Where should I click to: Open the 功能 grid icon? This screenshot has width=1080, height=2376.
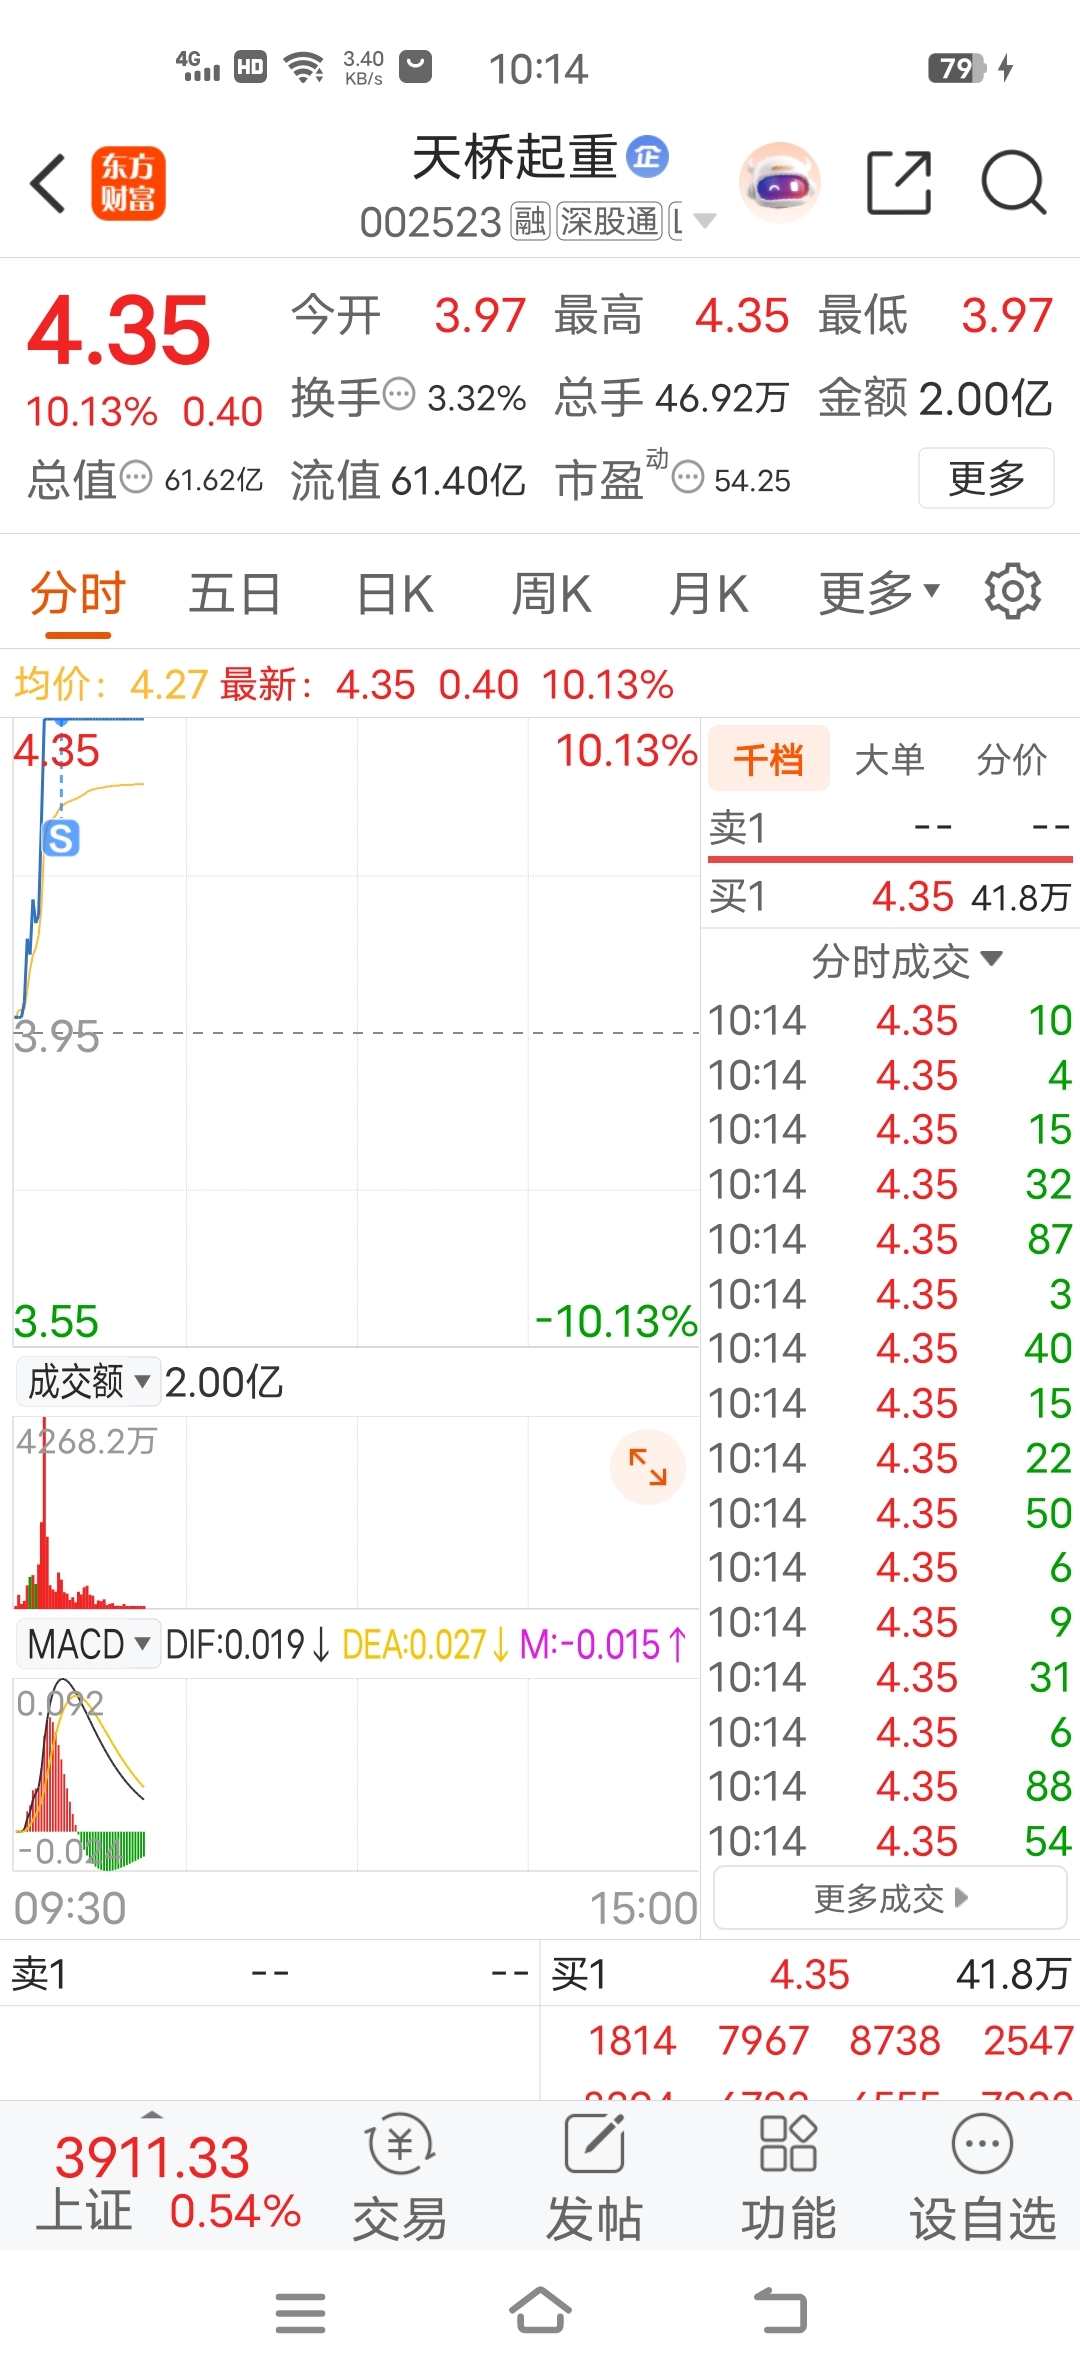click(788, 2143)
